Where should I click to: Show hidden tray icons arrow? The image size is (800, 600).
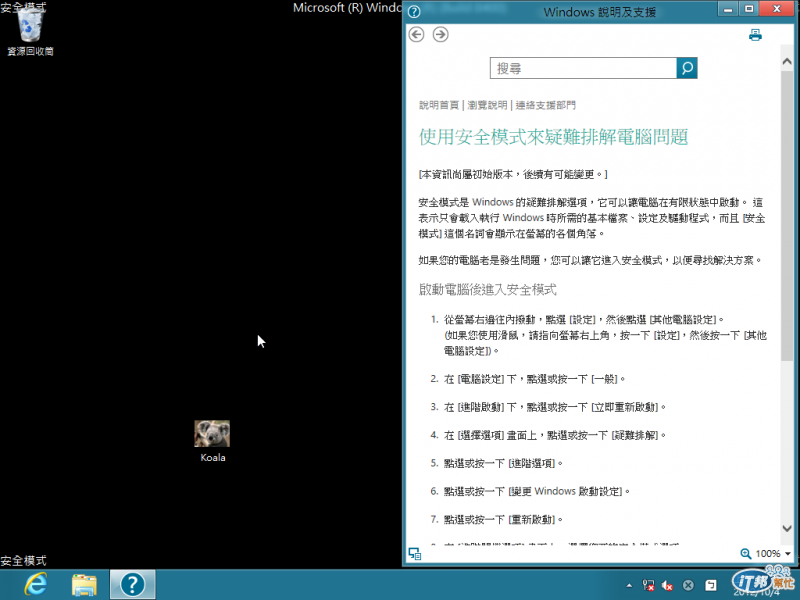pyautogui.click(x=629, y=585)
